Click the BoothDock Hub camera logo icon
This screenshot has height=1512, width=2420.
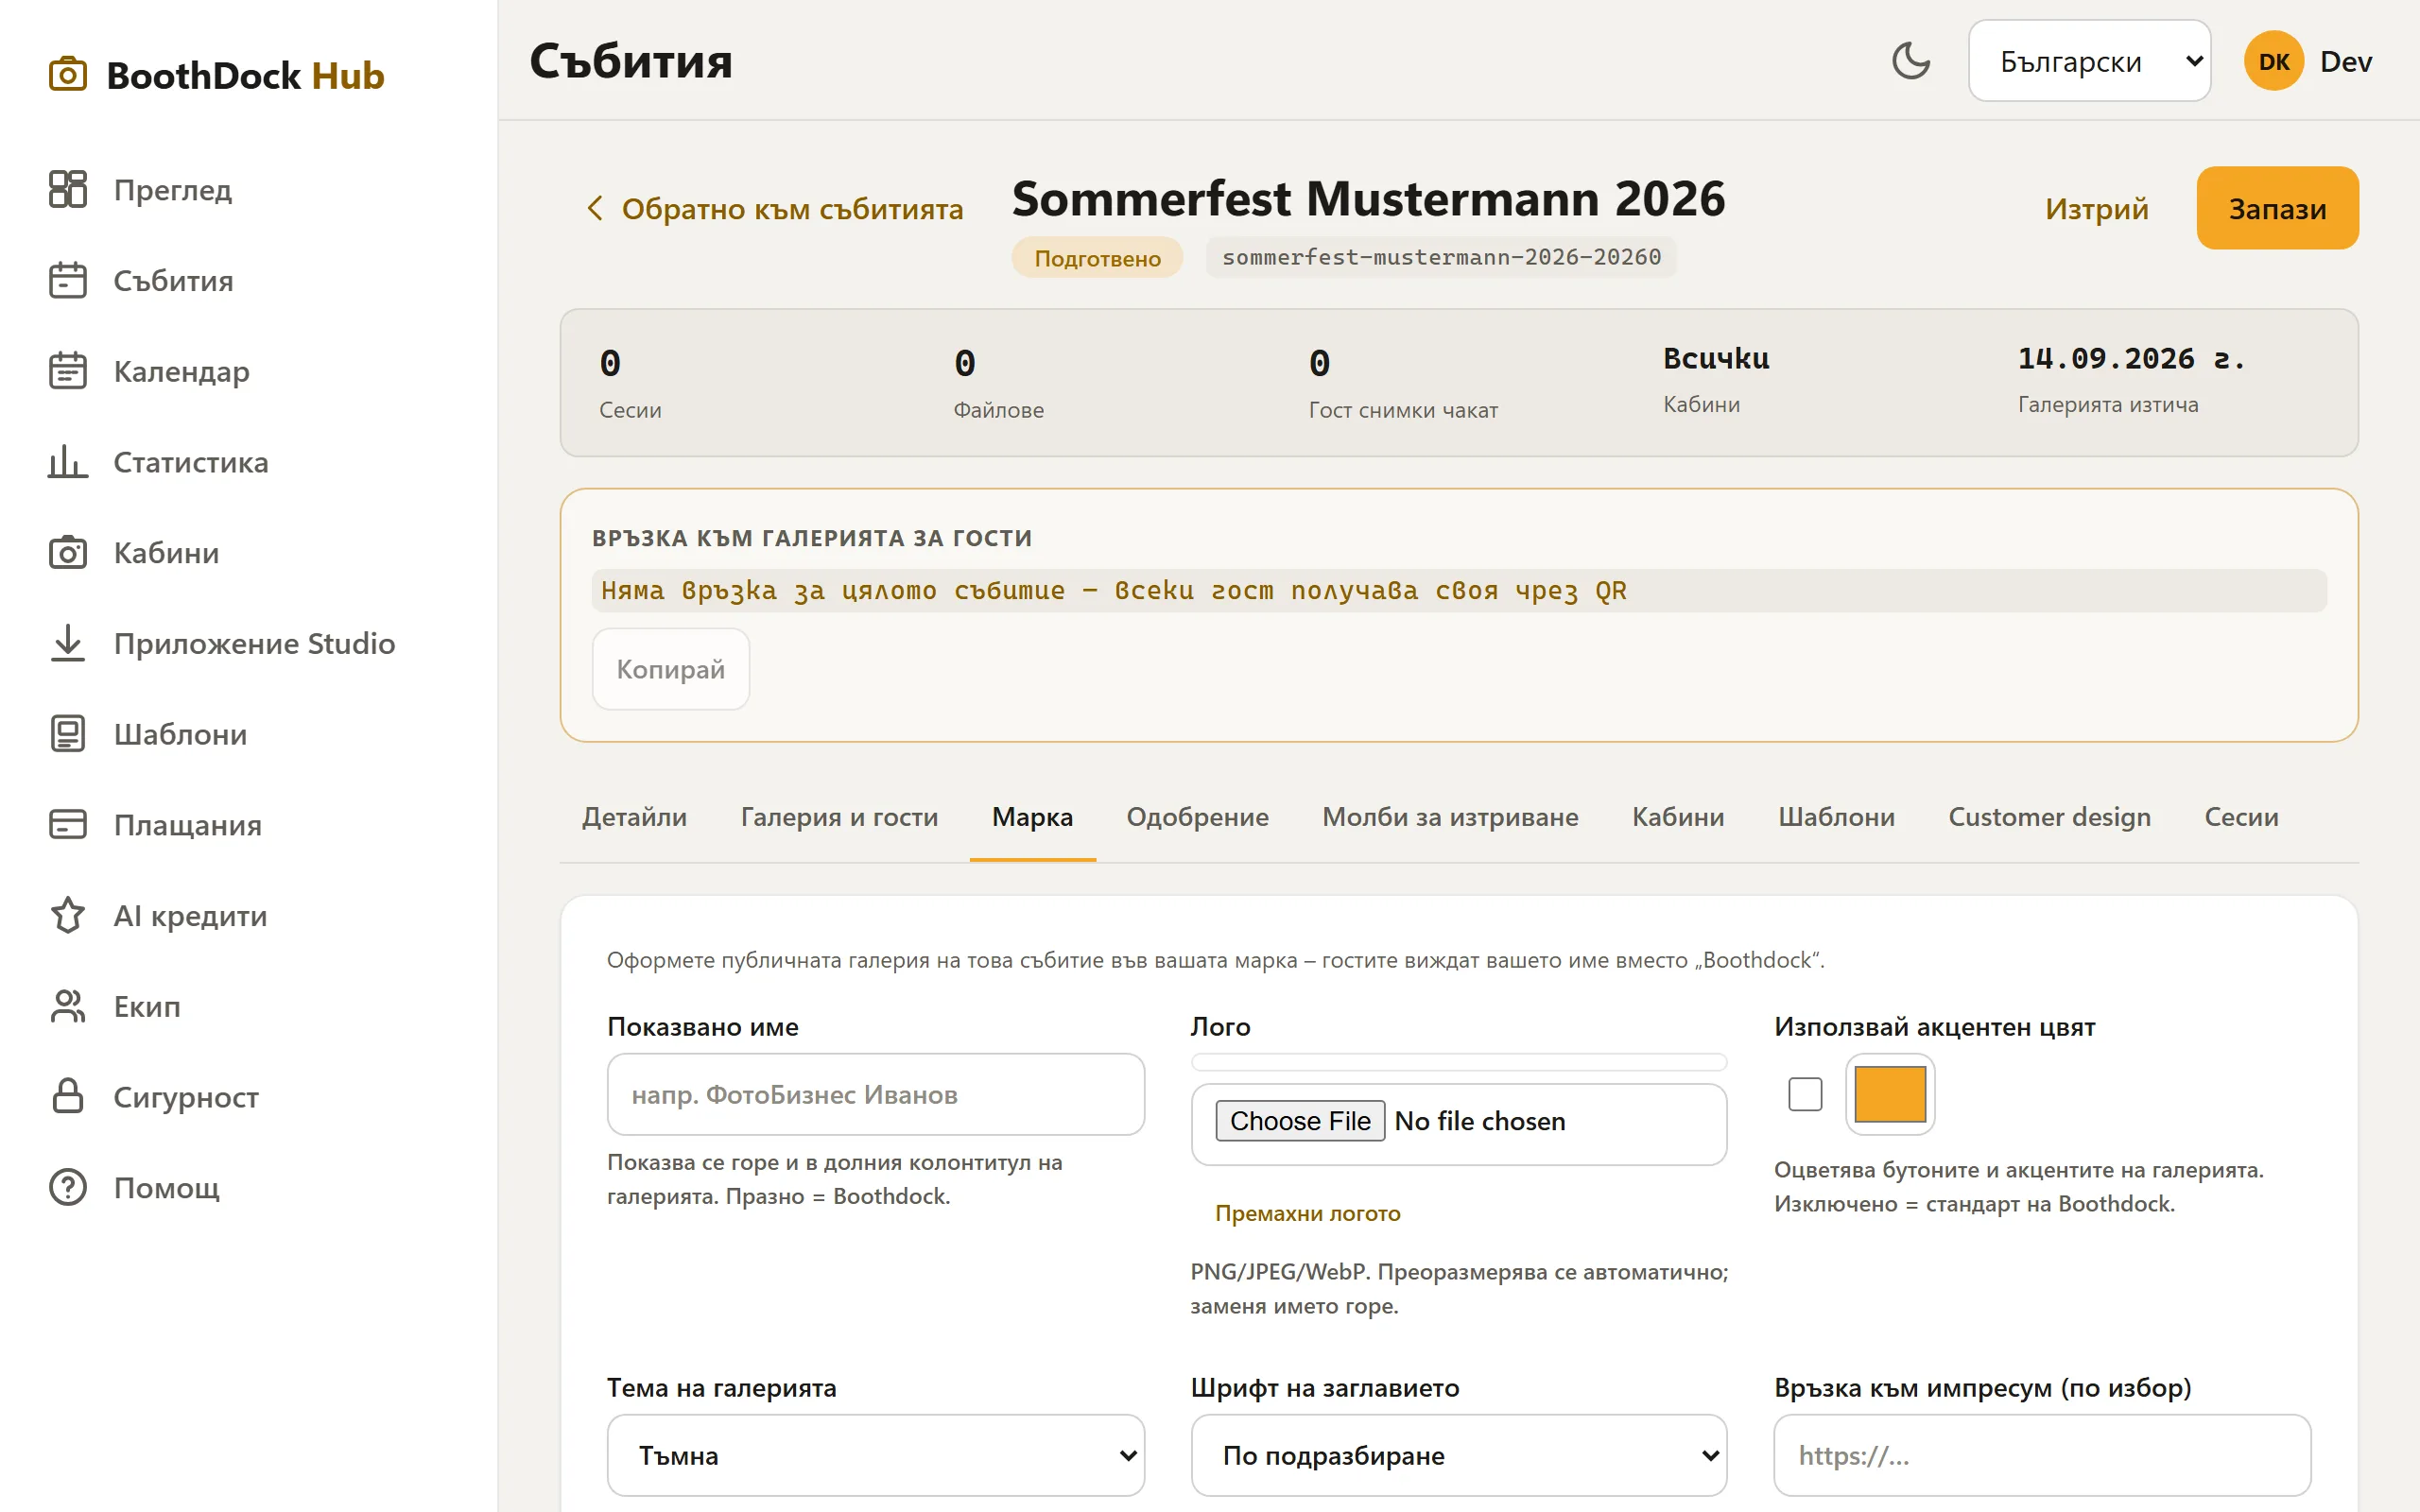coord(68,75)
